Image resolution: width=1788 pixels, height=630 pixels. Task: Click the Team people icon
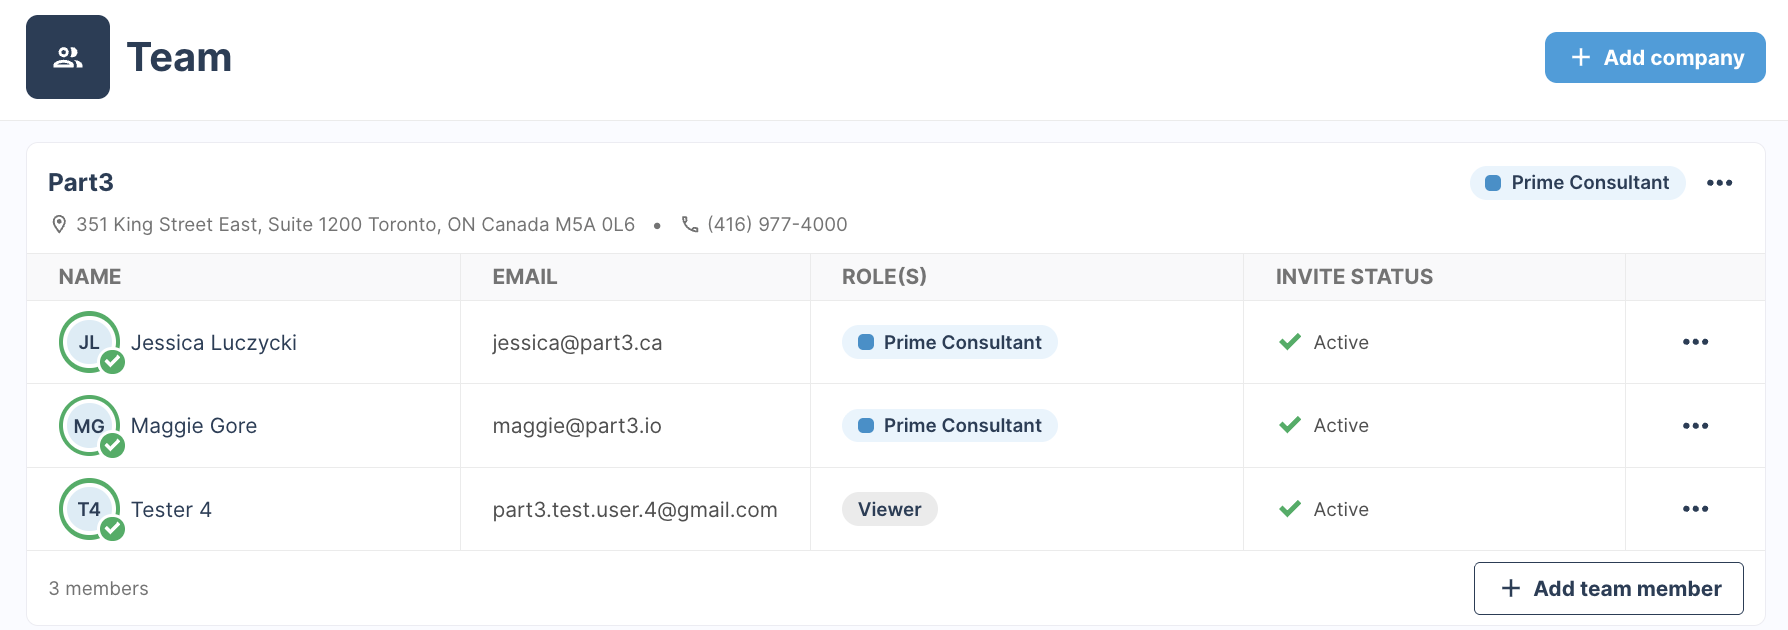(68, 57)
